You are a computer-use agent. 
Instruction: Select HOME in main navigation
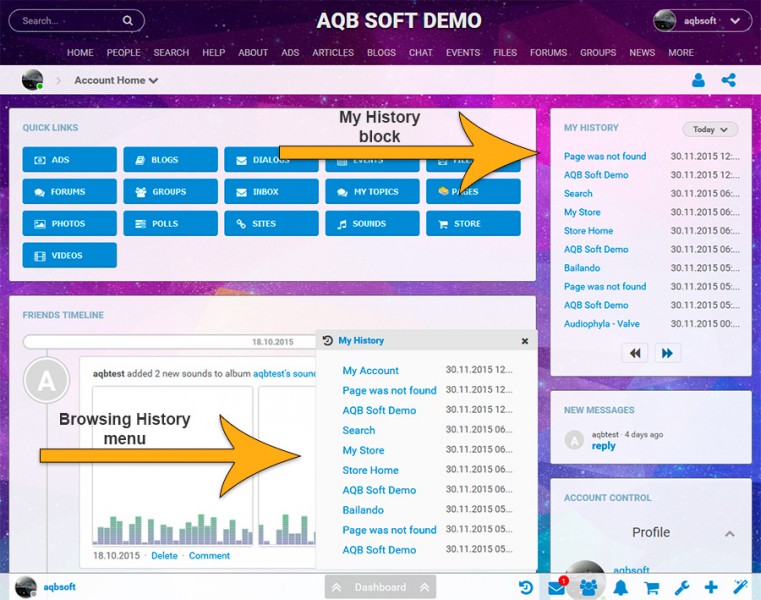80,52
